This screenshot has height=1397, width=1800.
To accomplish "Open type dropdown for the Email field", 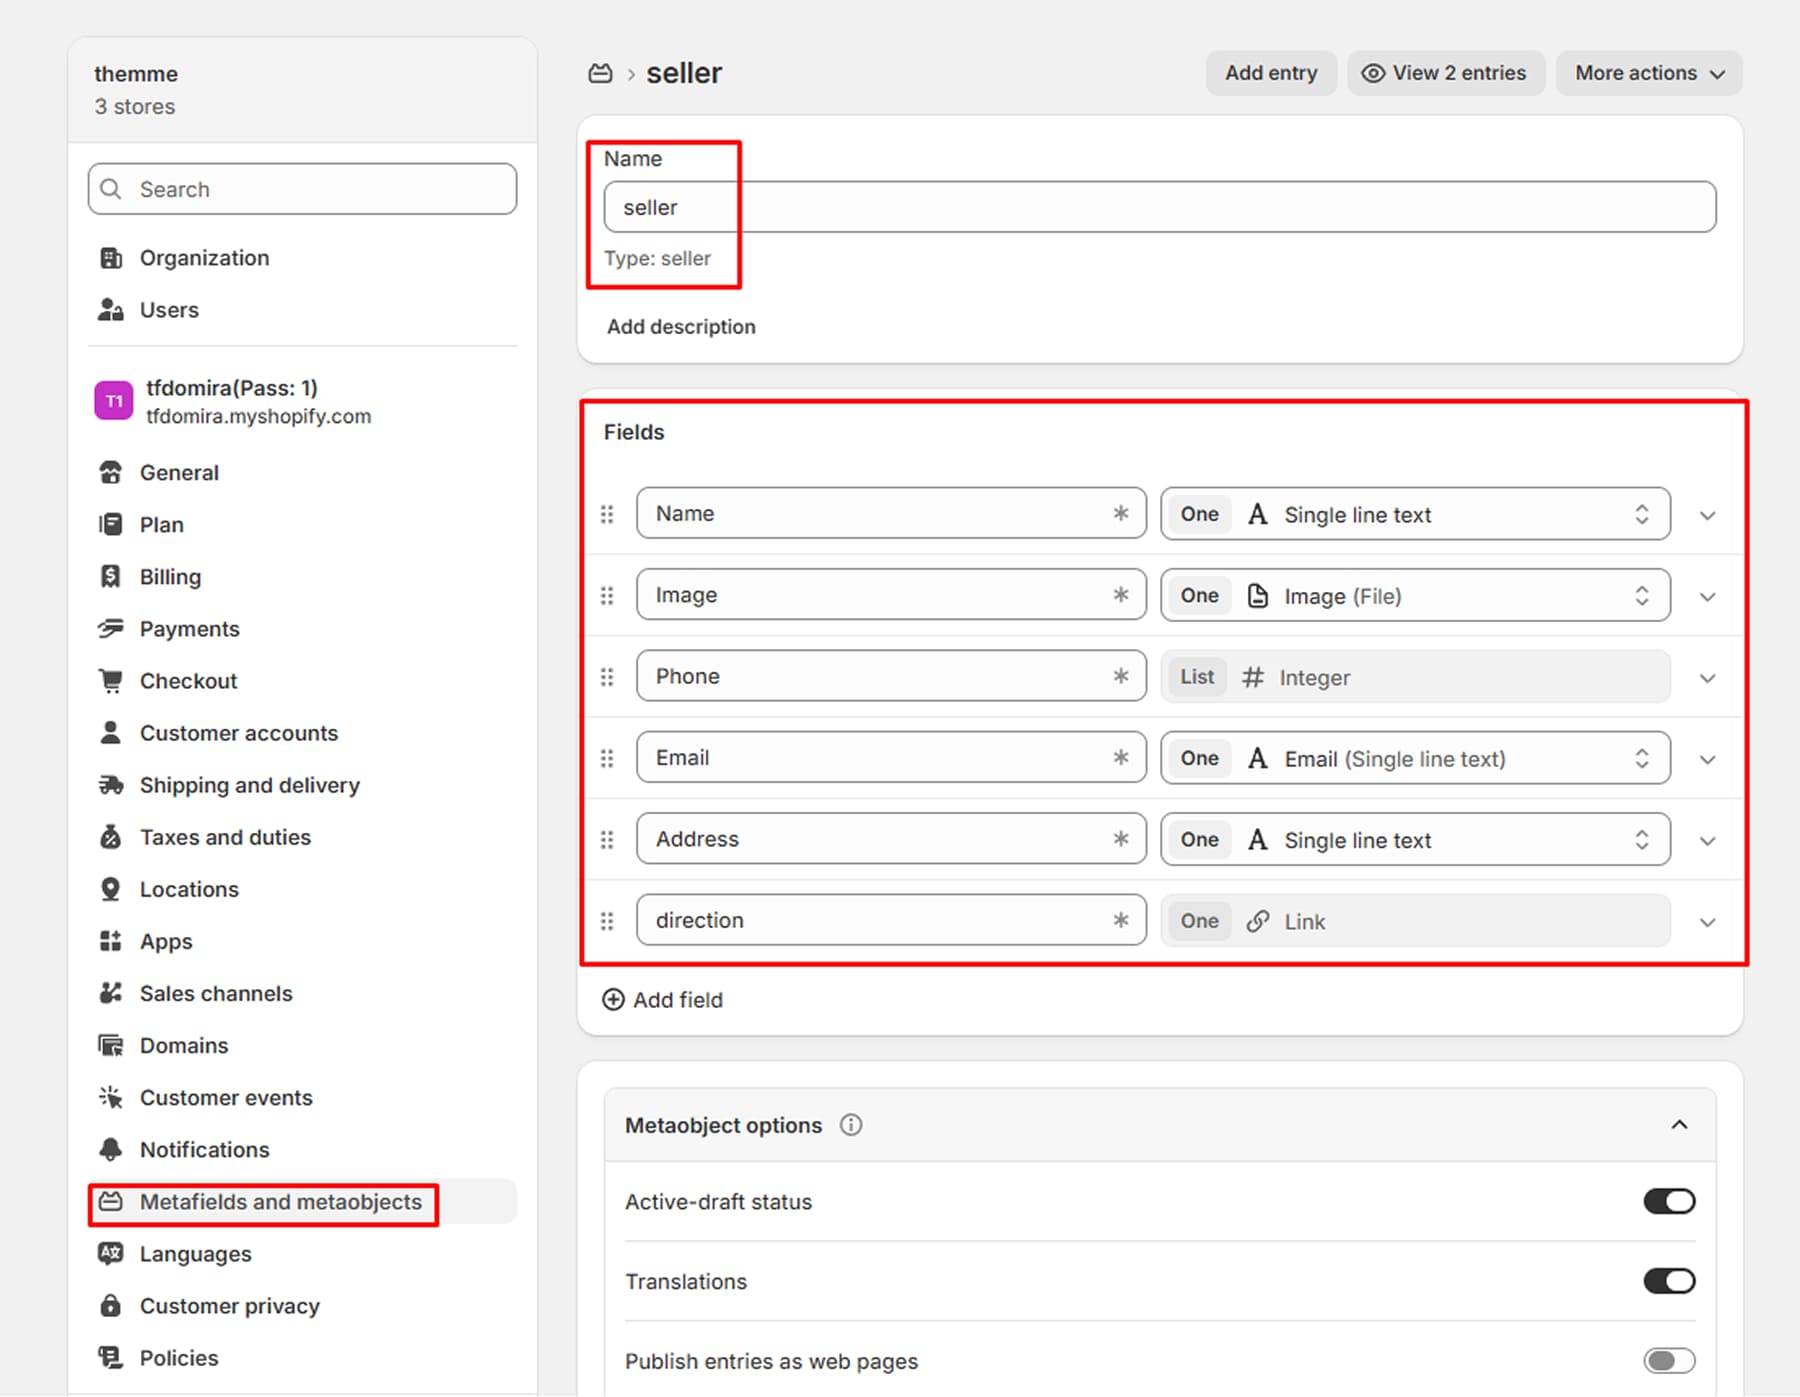I will 1415,758.
